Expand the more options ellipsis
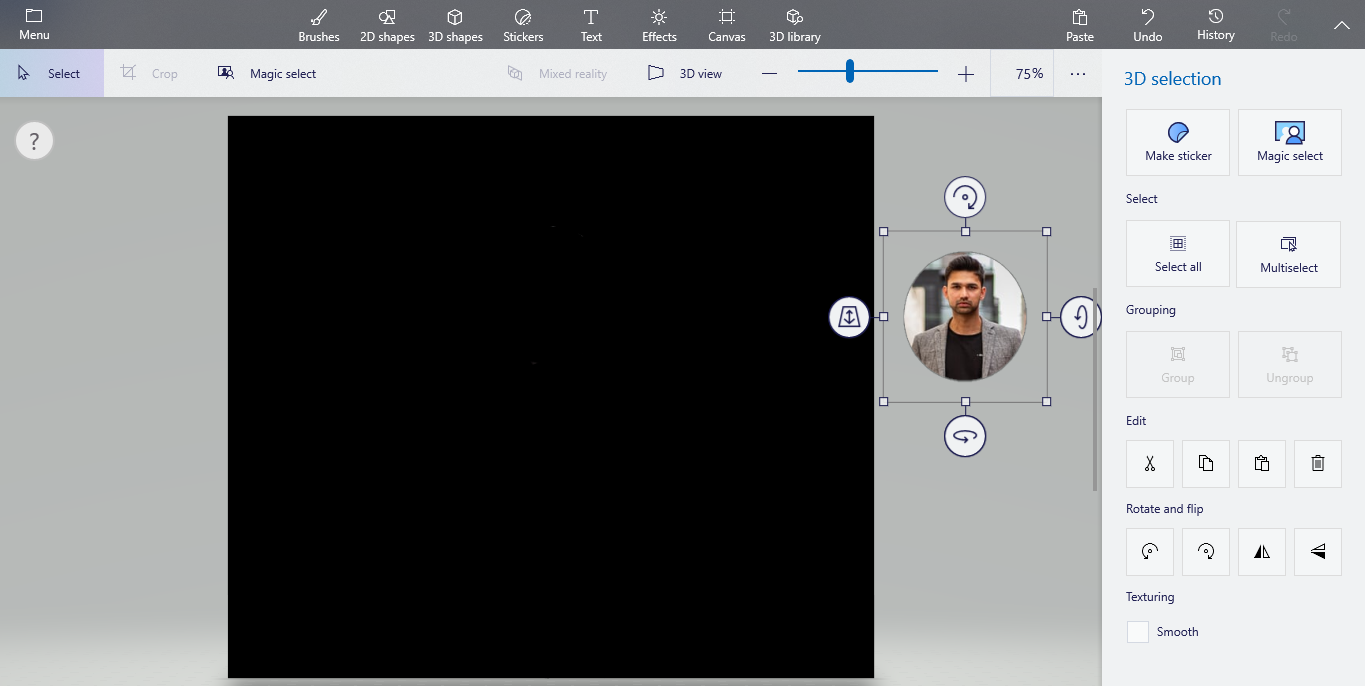Viewport: 1365px width, 686px height. tap(1078, 72)
